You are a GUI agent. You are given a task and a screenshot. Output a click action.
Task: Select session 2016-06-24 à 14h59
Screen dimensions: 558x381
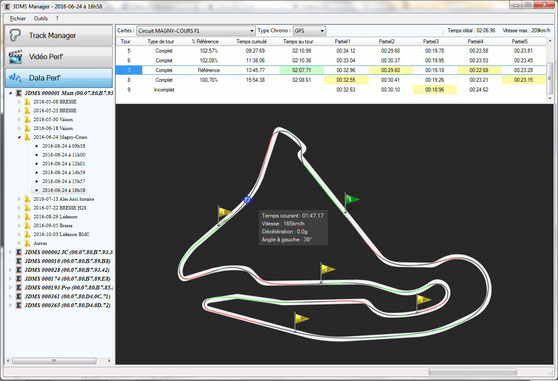pyautogui.click(x=64, y=173)
